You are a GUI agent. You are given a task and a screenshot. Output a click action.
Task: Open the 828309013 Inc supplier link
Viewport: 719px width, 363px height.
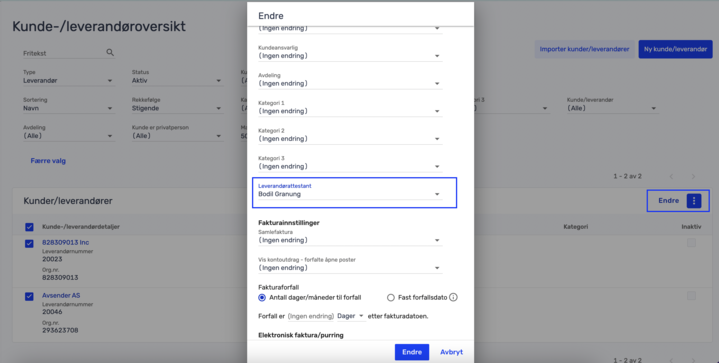66,242
